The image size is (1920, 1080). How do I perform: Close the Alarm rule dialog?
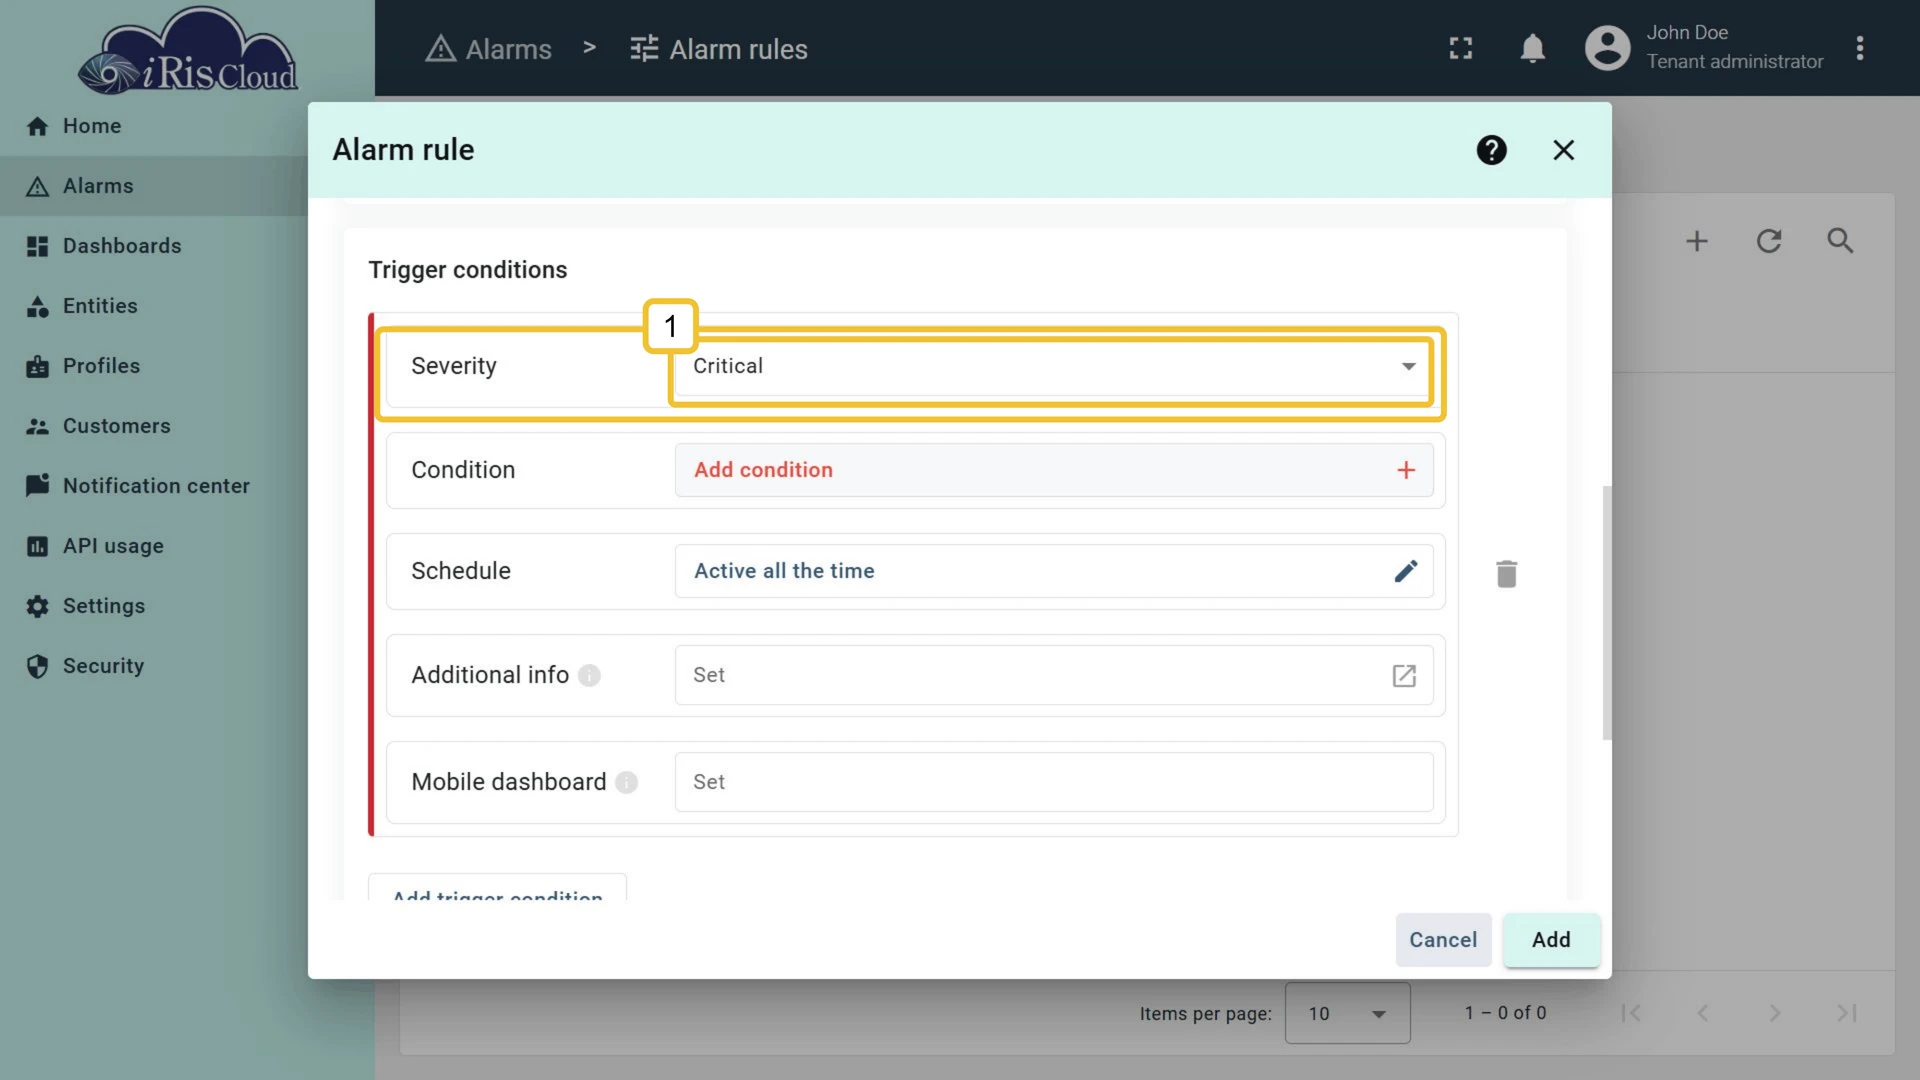click(x=1563, y=150)
